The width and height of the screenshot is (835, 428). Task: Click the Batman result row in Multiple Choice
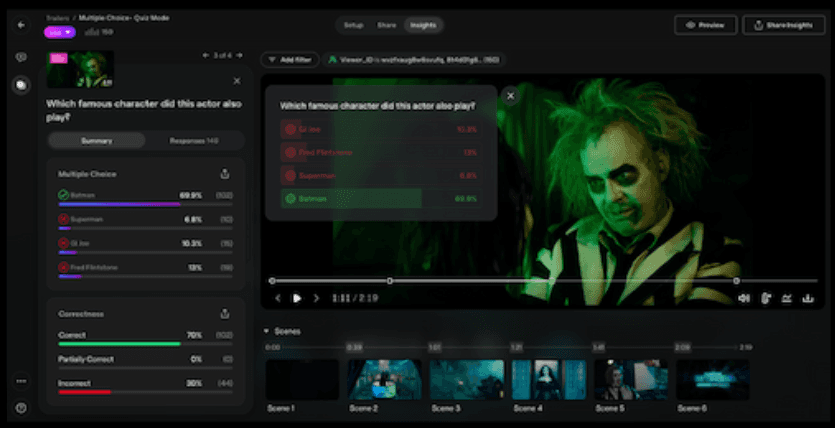[145, 197]
